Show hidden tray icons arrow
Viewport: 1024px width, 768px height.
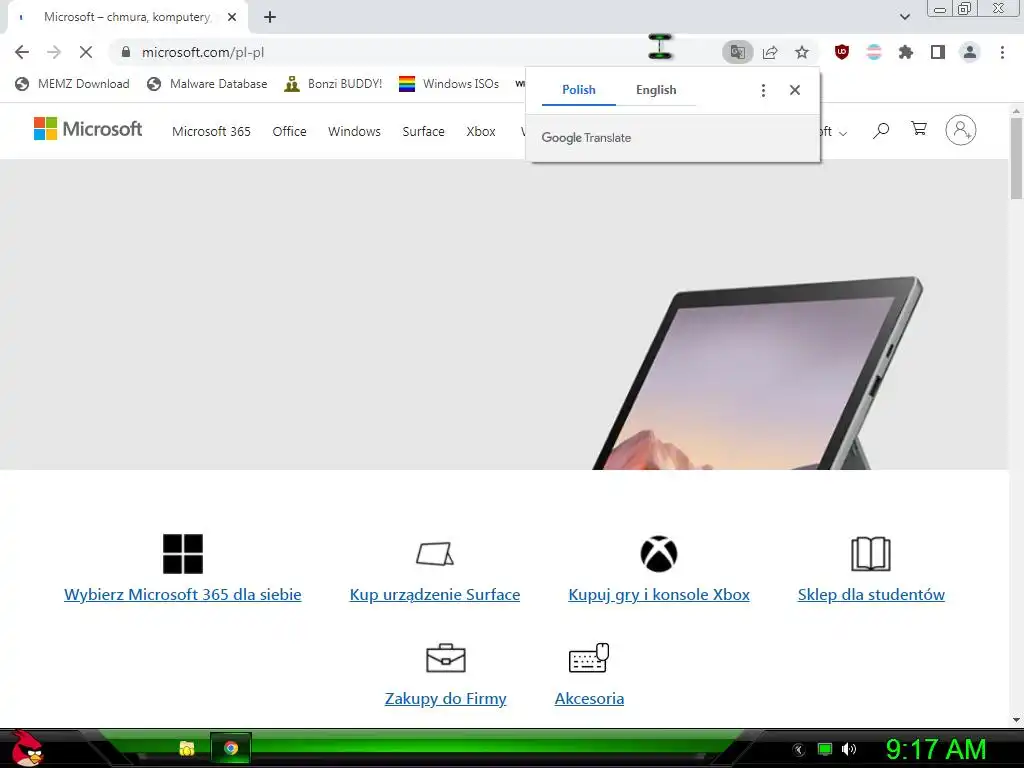pyautogui.click(x=799, y=750)
